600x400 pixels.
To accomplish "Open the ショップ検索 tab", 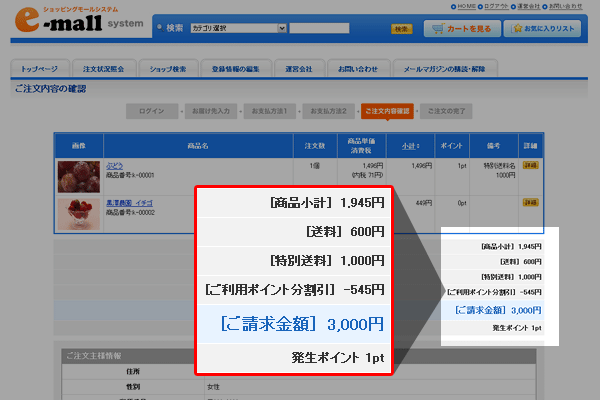I will pyautogui.click(x=166, y=69).
